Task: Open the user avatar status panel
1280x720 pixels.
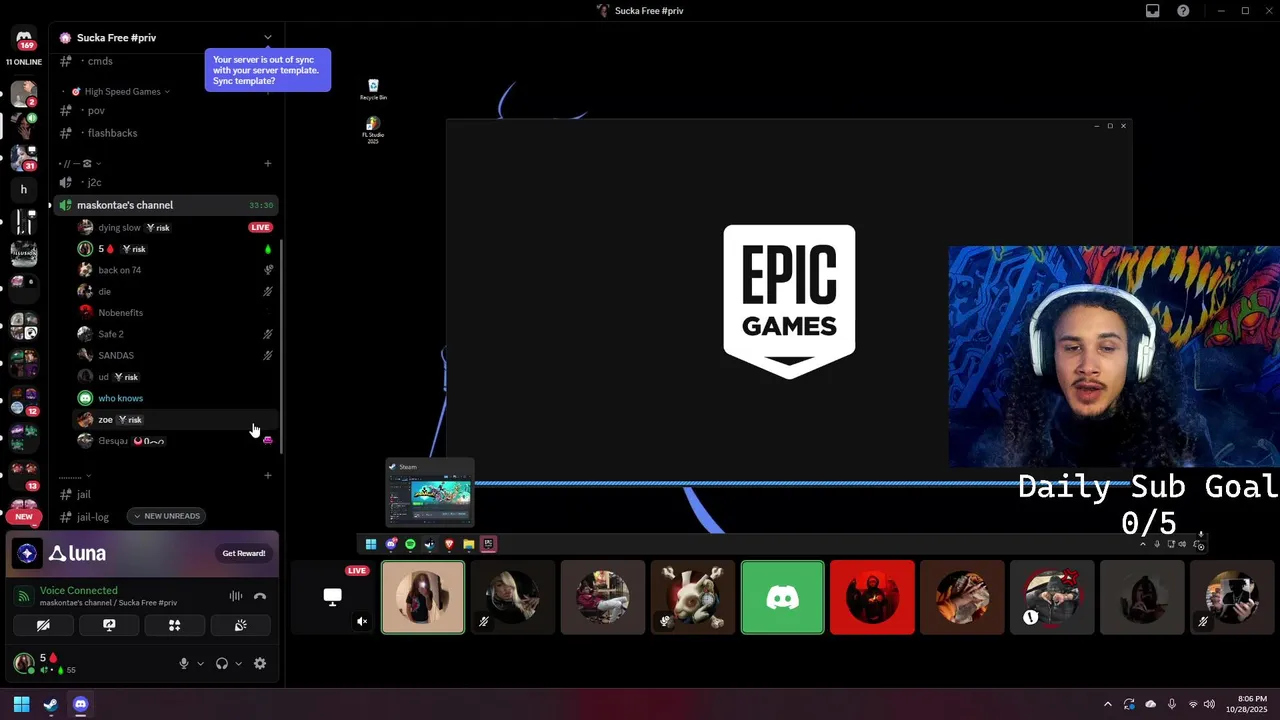Action: tap(24, 663)
